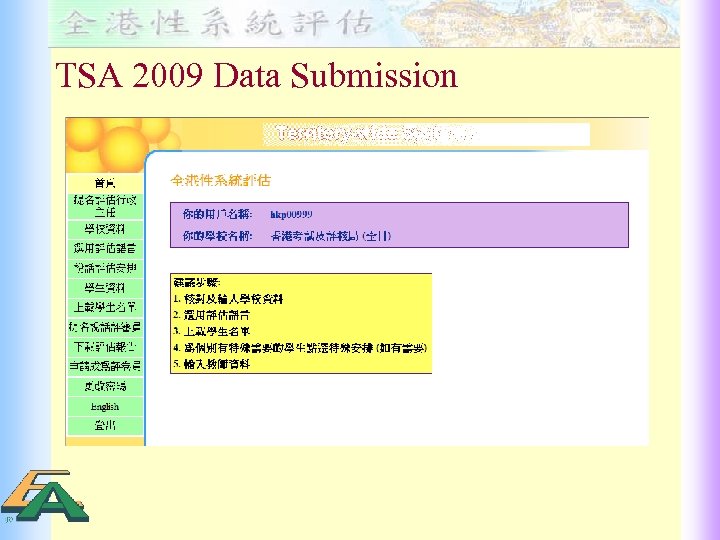Open 更改密碼 change password menu item
720x540 pixels.
coord(105,386)
